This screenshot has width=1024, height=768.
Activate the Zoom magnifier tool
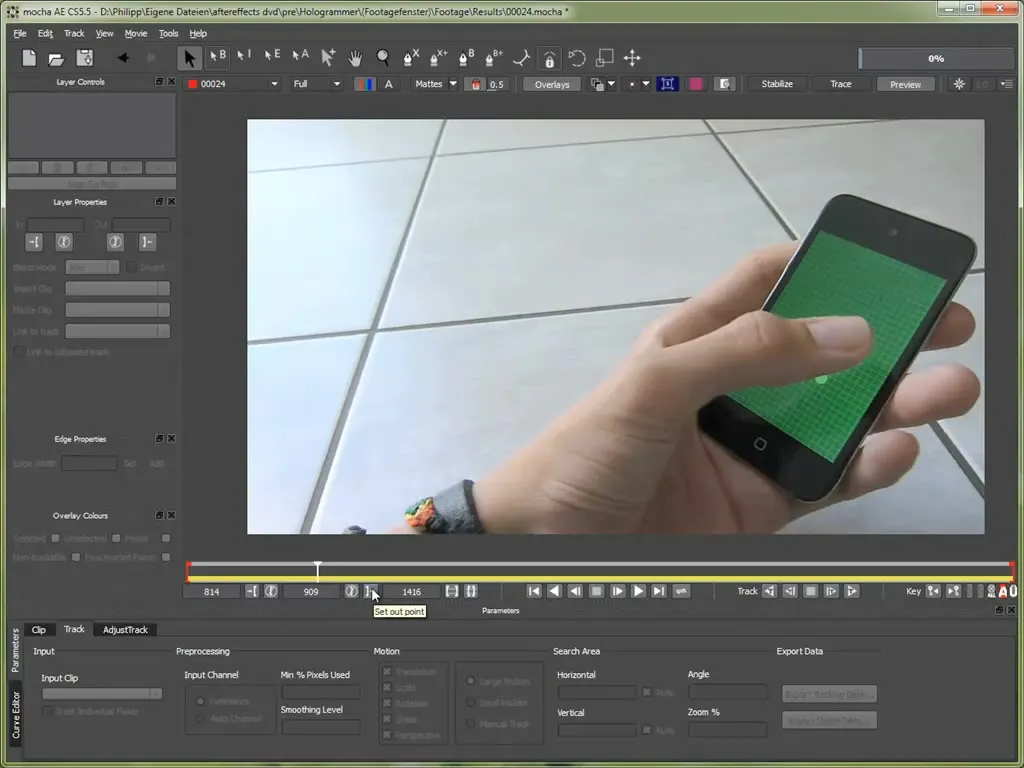(383, 58)
